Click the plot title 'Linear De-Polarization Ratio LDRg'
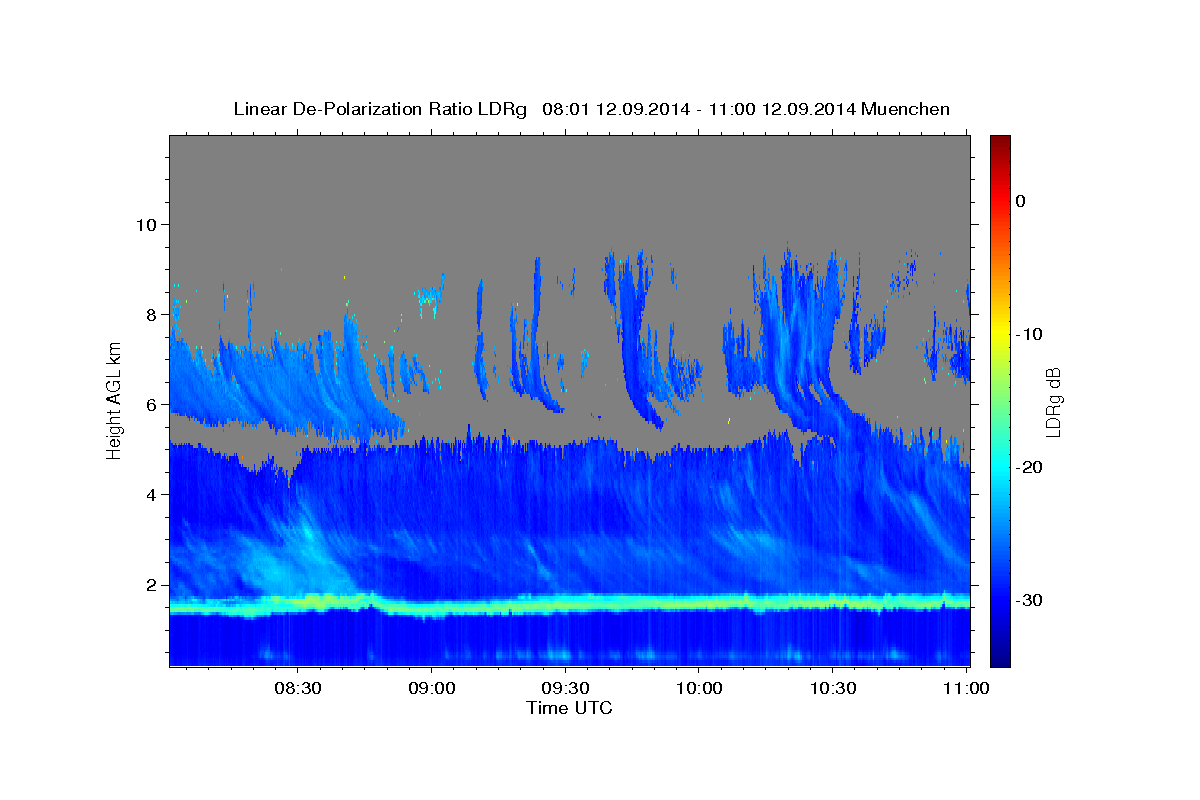Viewport: 1200px width, 800px height. (380, 109)
